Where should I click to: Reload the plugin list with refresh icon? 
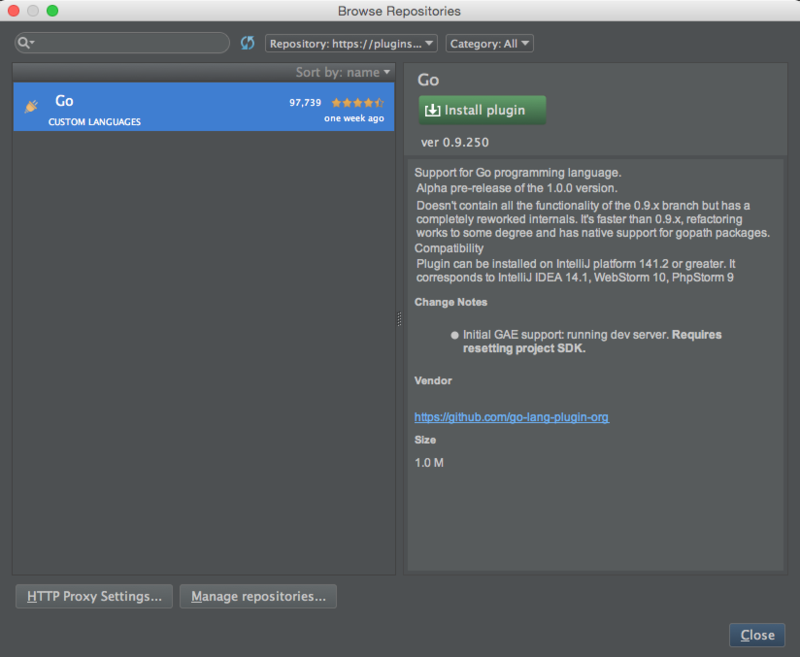pyautogui.click(x=247, y=43)
